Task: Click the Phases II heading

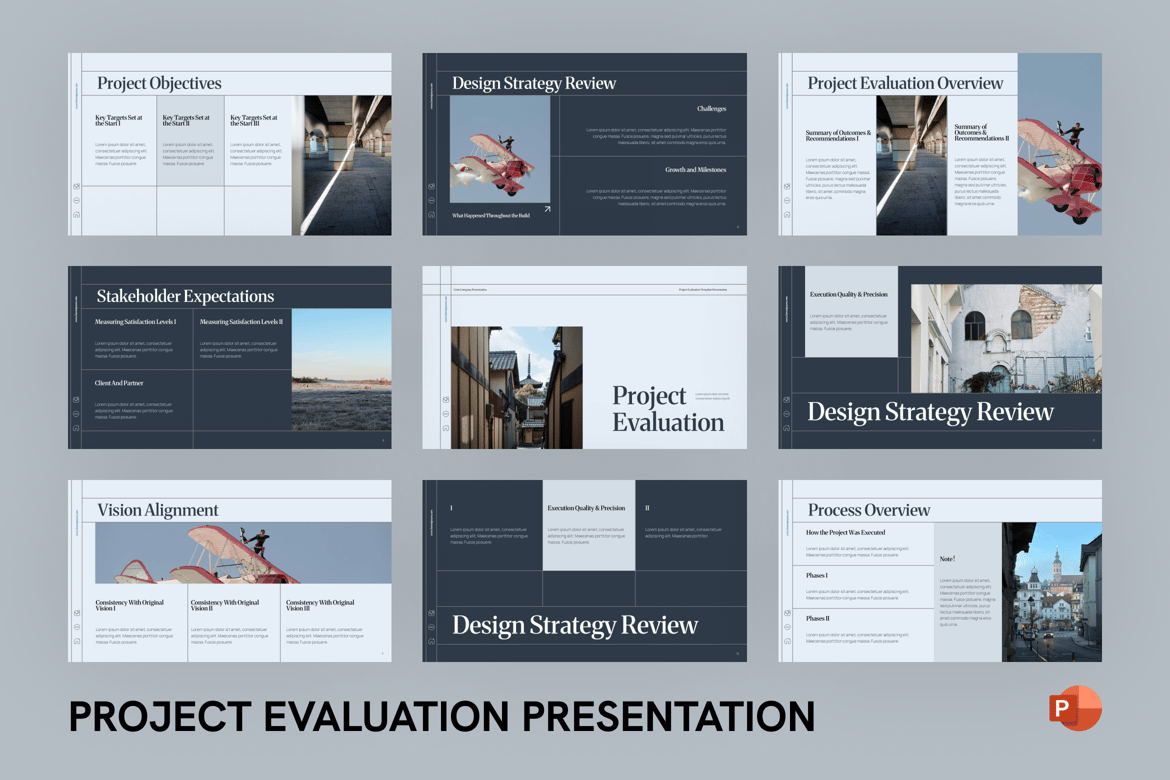Action: pos(817,619)
